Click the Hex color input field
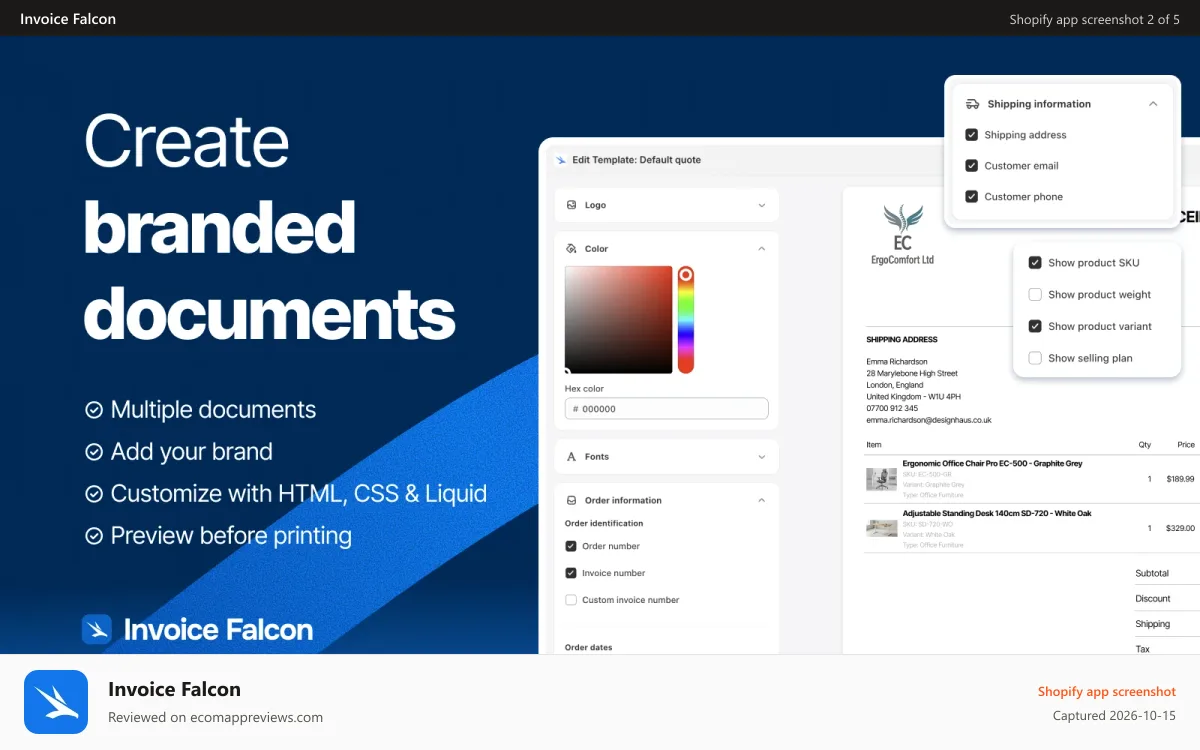 pyautogui.click(x=666, y=408)
